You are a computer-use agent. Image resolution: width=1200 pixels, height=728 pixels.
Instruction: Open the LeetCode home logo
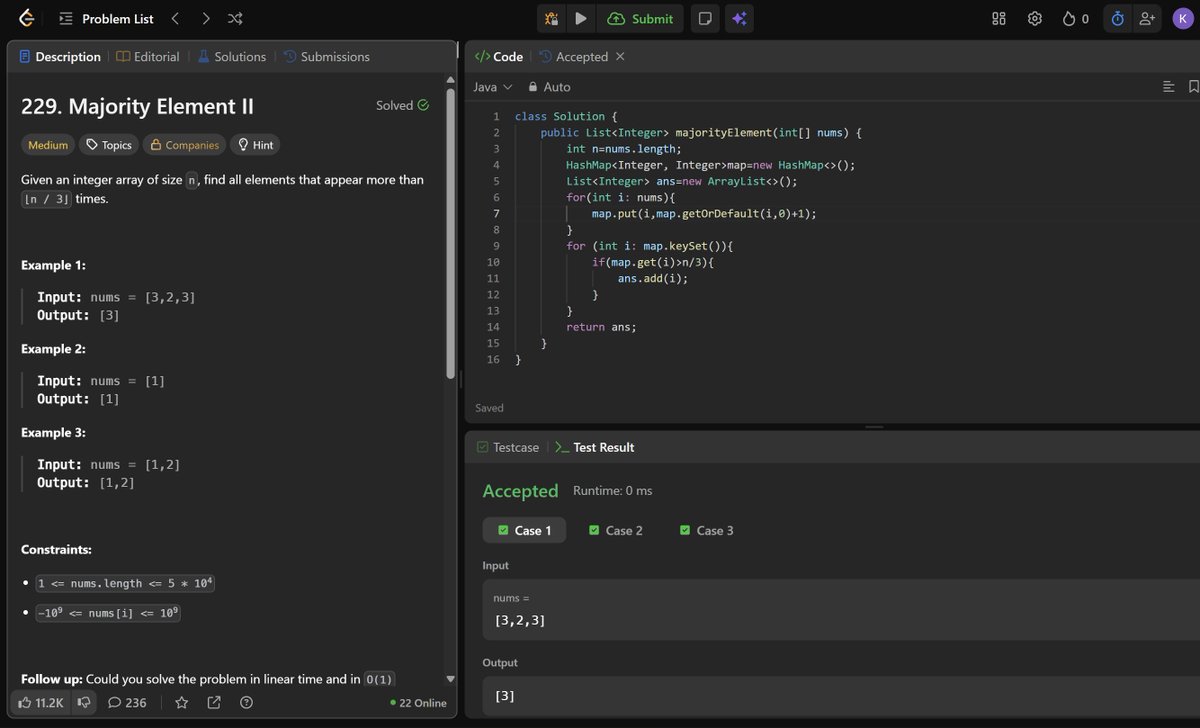point(27,18)
